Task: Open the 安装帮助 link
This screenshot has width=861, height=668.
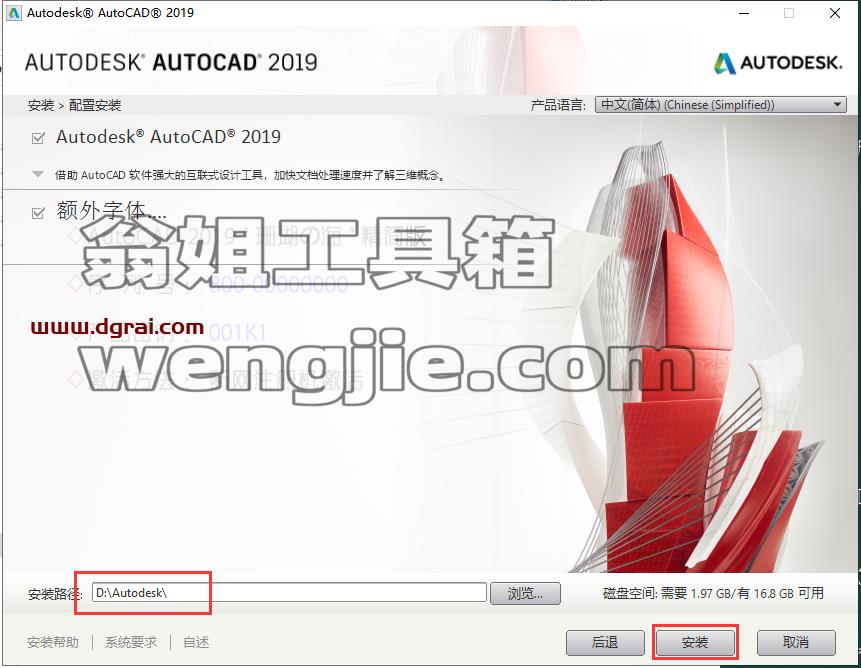Action: [53, 642]
